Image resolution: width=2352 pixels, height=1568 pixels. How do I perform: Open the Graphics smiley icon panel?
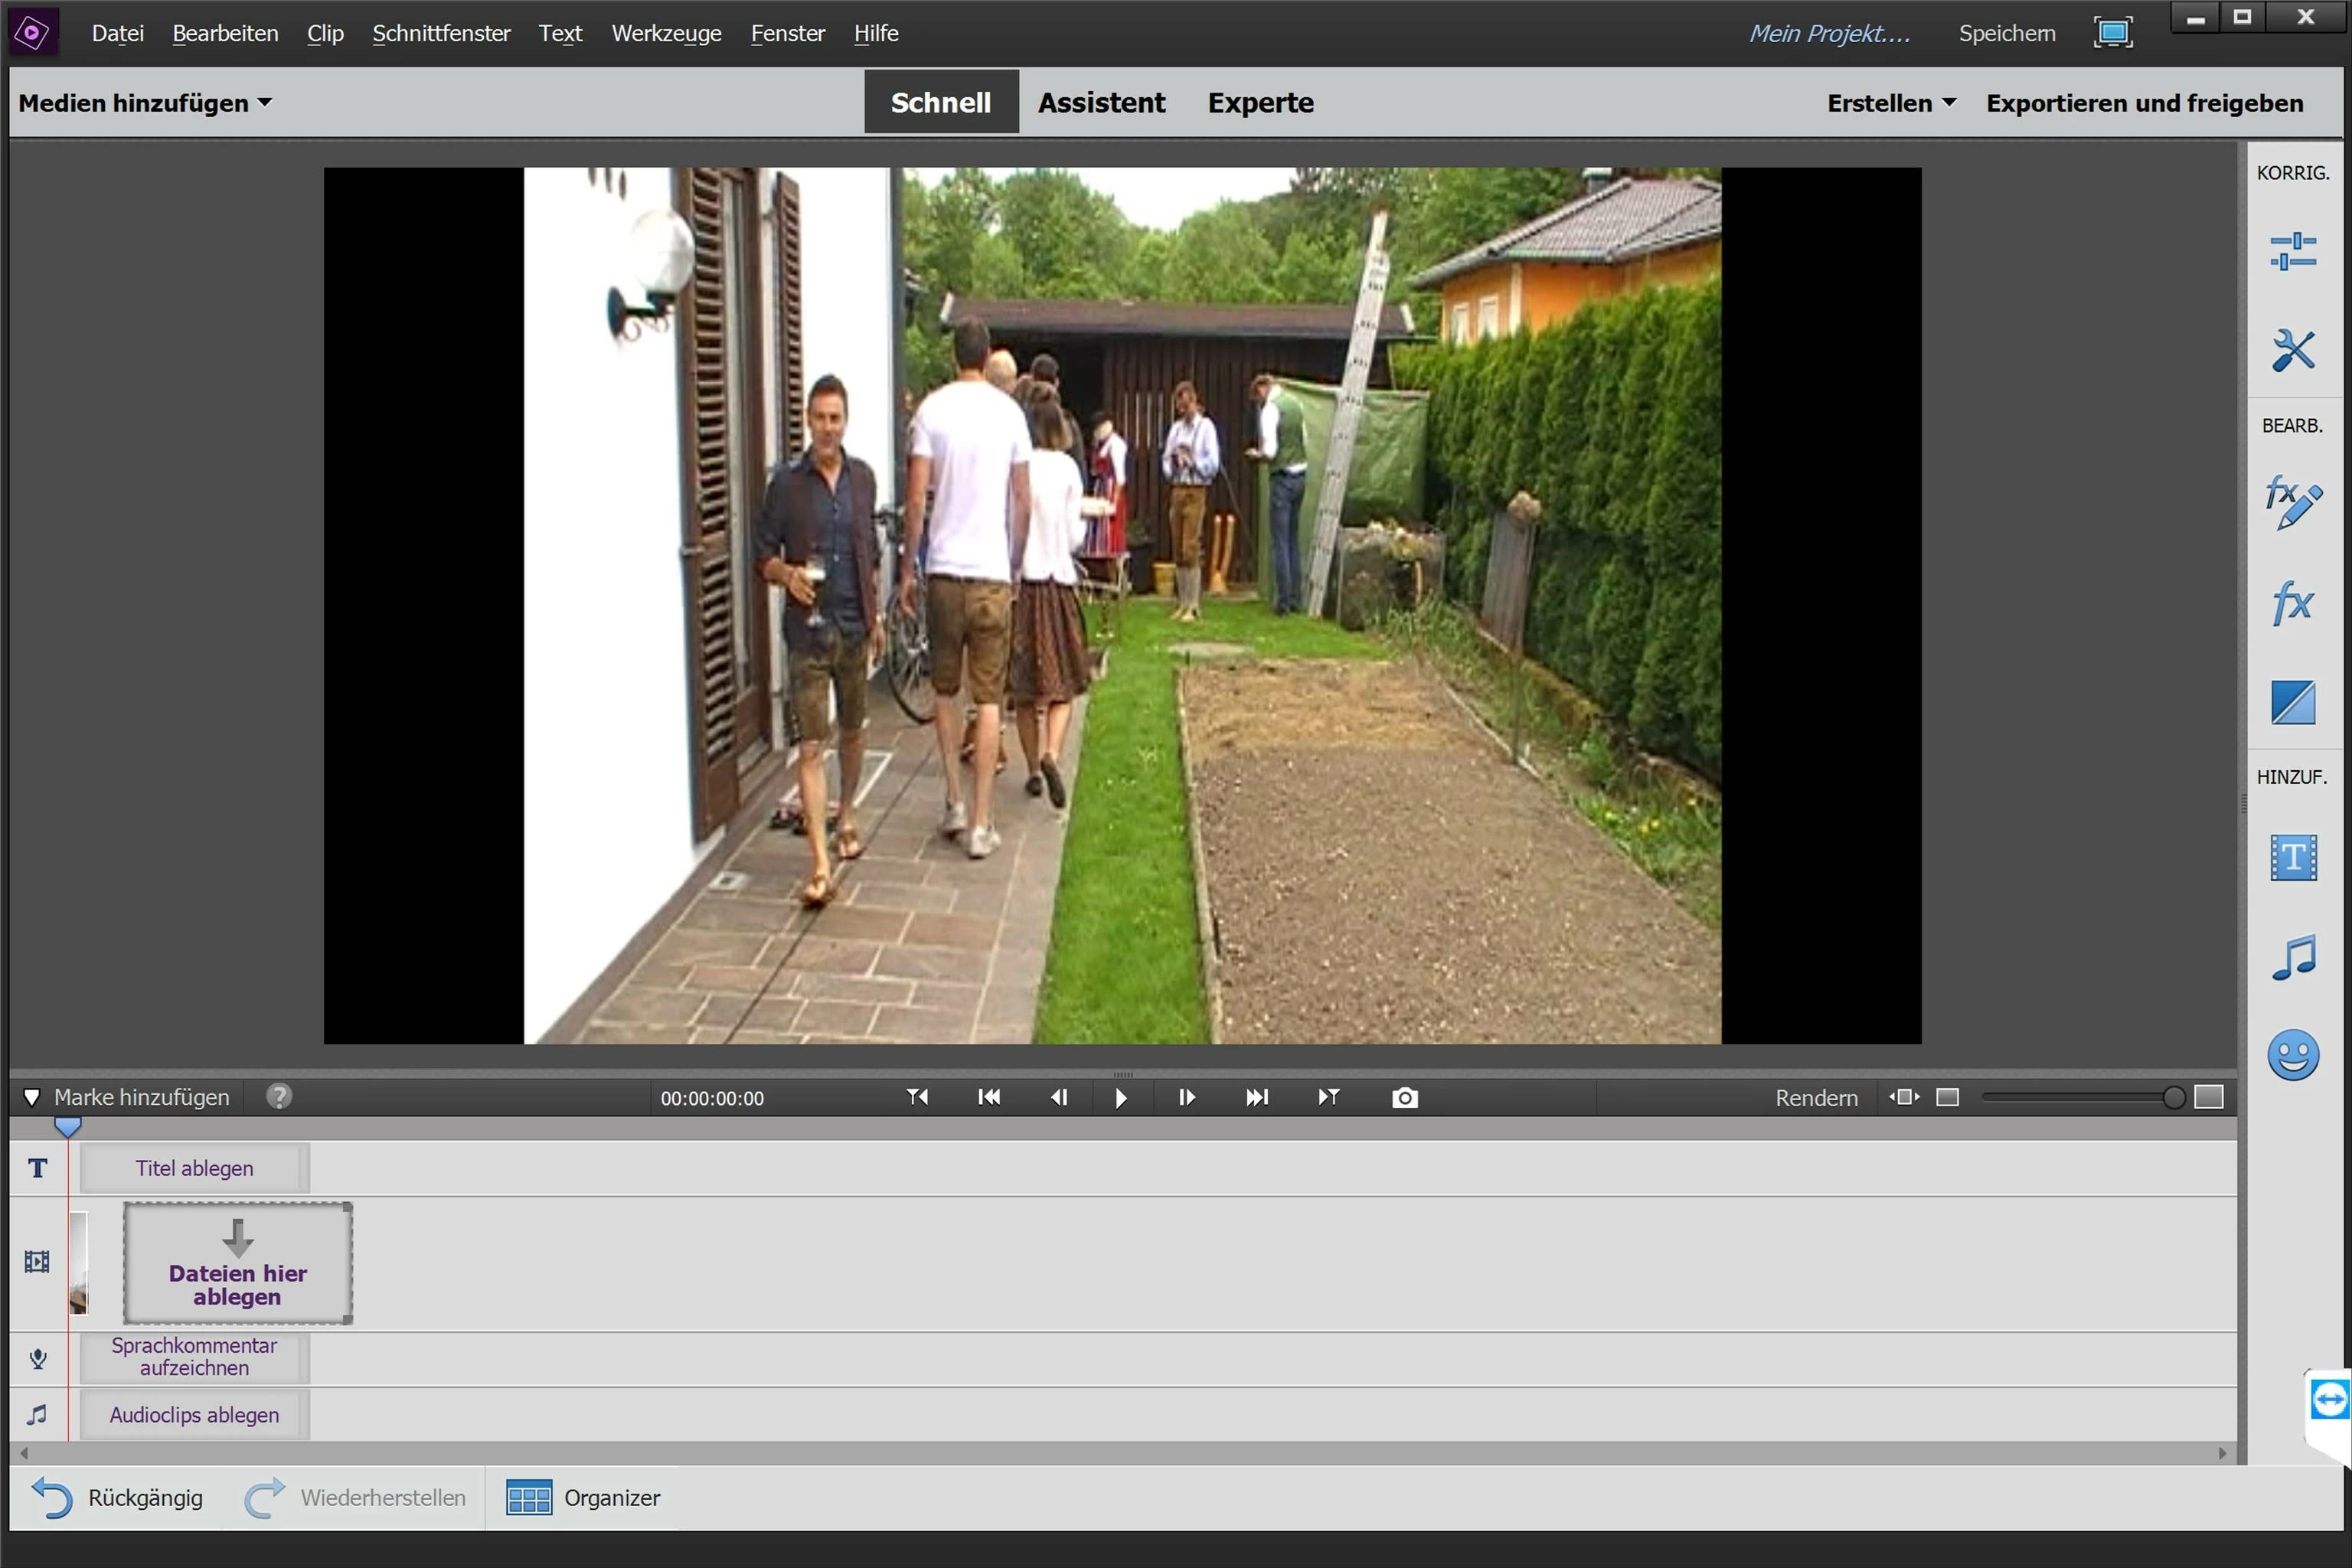[x=2292, y=1055]
